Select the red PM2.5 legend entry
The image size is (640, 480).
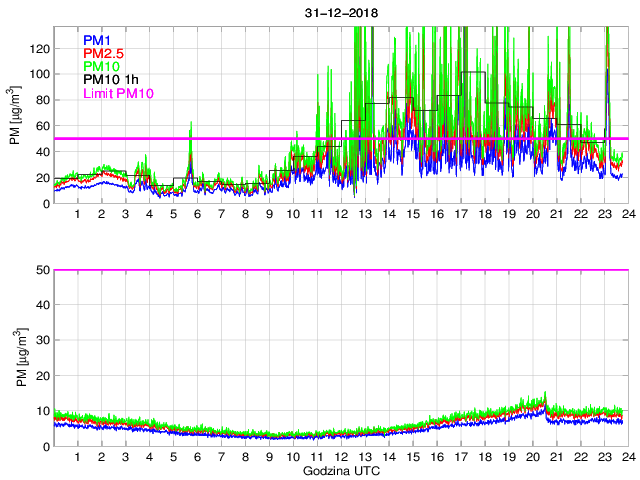pyautogui.click(x=103, y=54)
